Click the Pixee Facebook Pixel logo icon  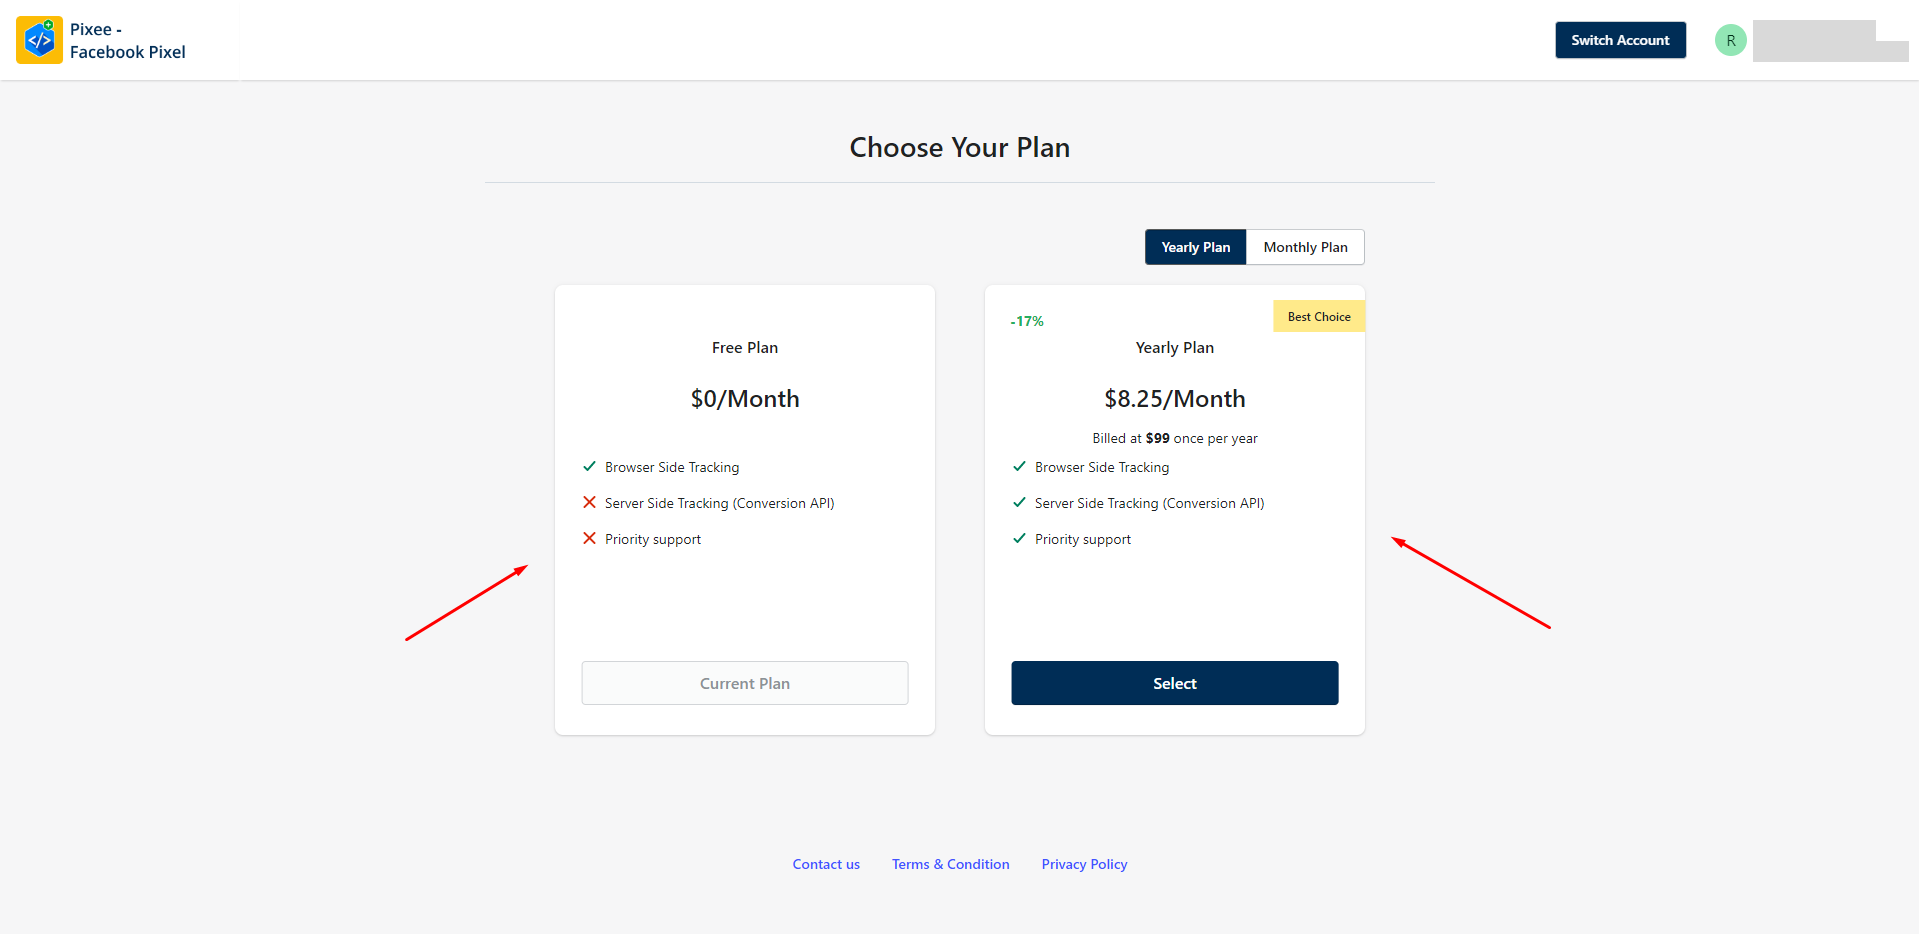[x=39, y=40]
